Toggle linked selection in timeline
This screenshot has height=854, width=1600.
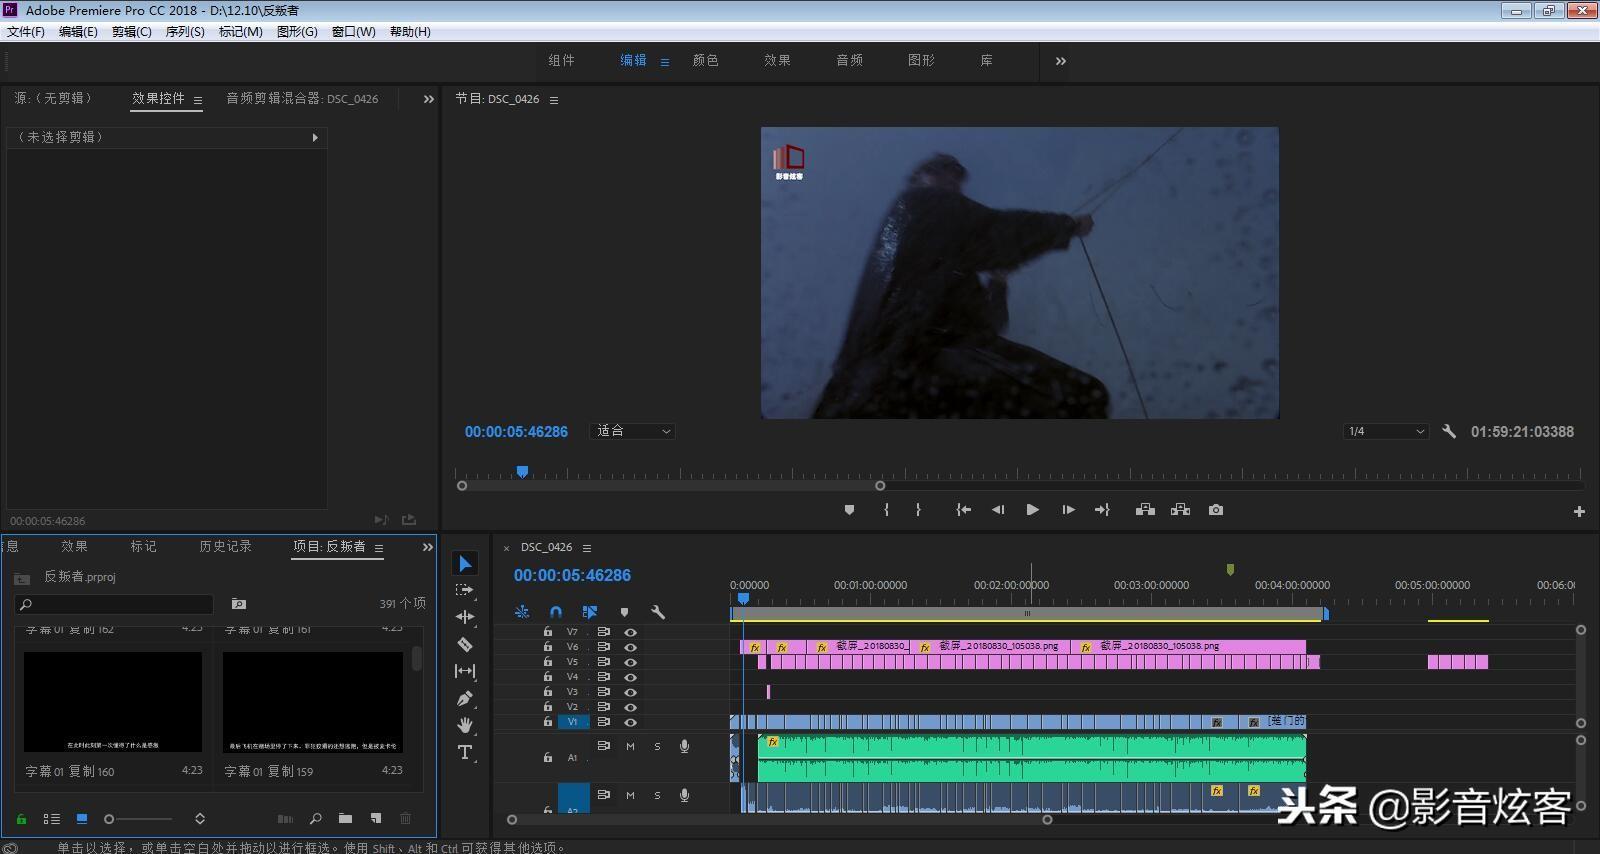tap(590, 612)
